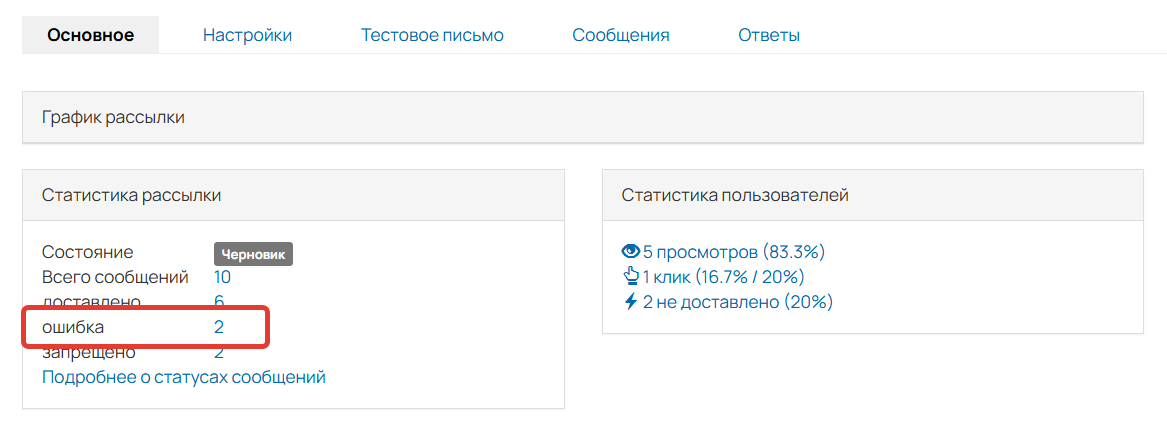The height and width of the screenshot is (441, 1167).
Task: Click the Черновик status badge
Action: (254, 254)
